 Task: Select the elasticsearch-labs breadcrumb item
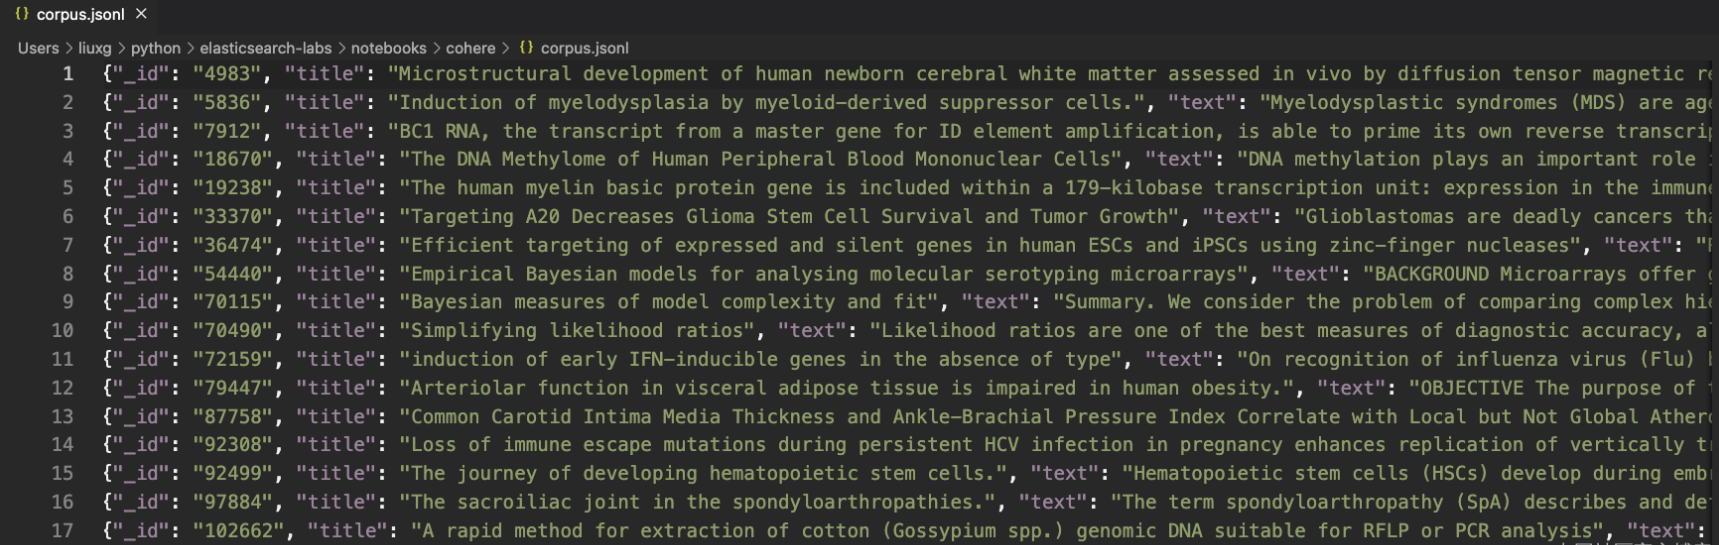click(x=266, y=48)
